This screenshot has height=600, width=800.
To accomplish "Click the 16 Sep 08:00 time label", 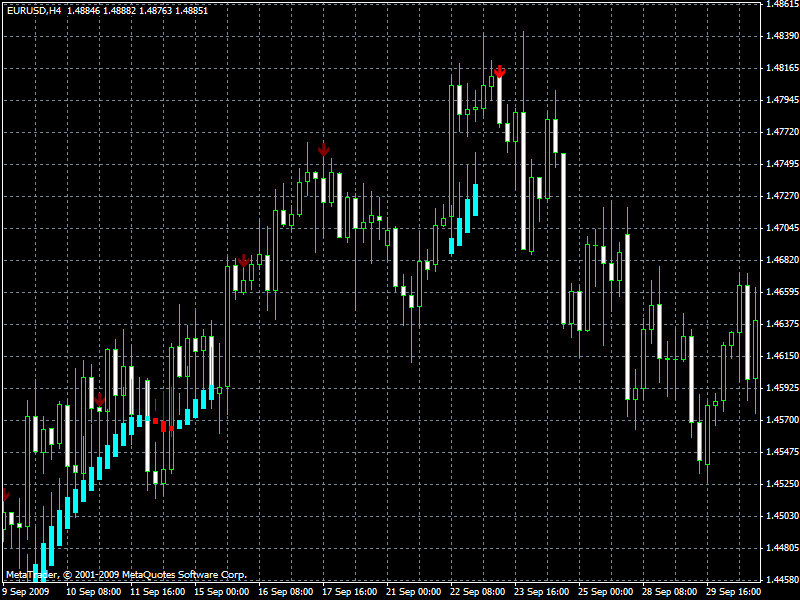I will [286, 592].
